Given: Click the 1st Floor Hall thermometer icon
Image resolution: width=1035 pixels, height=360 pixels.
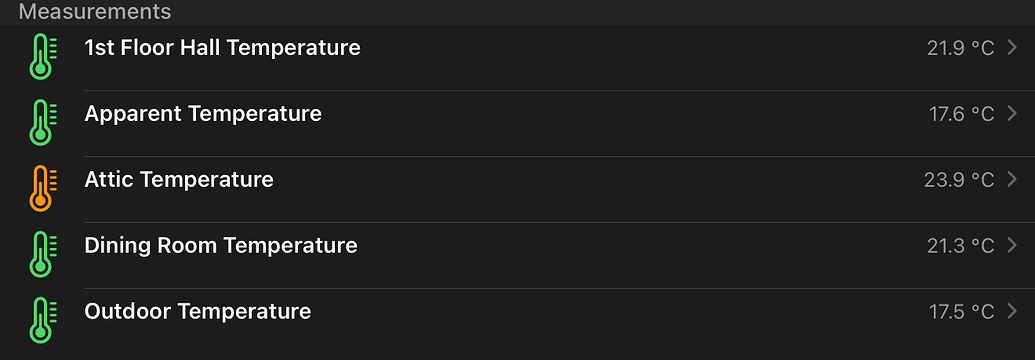Looking at the screenshot, I should [43, 56].
